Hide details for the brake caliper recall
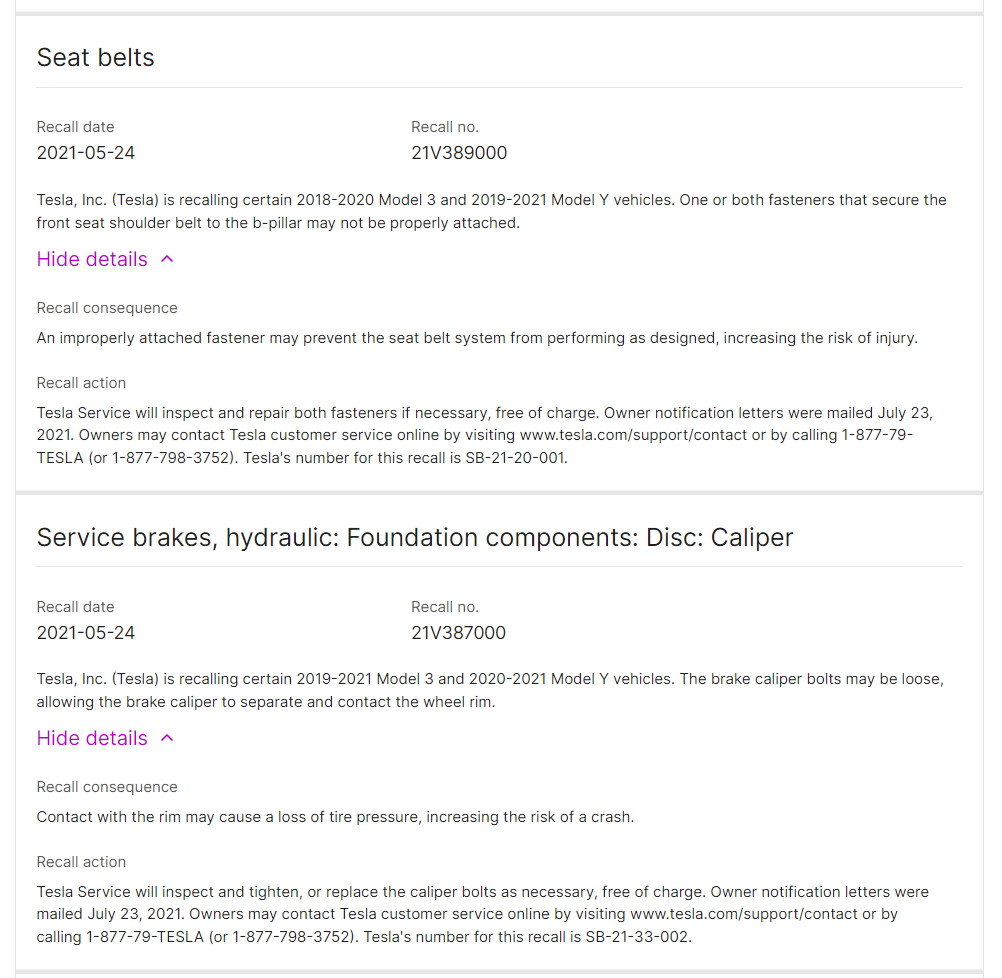 pyautogui.click(x=92, y=738)
